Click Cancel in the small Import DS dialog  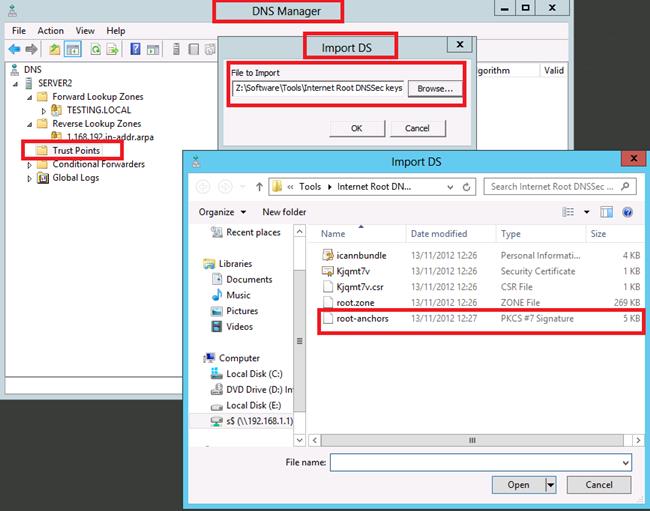417,128
